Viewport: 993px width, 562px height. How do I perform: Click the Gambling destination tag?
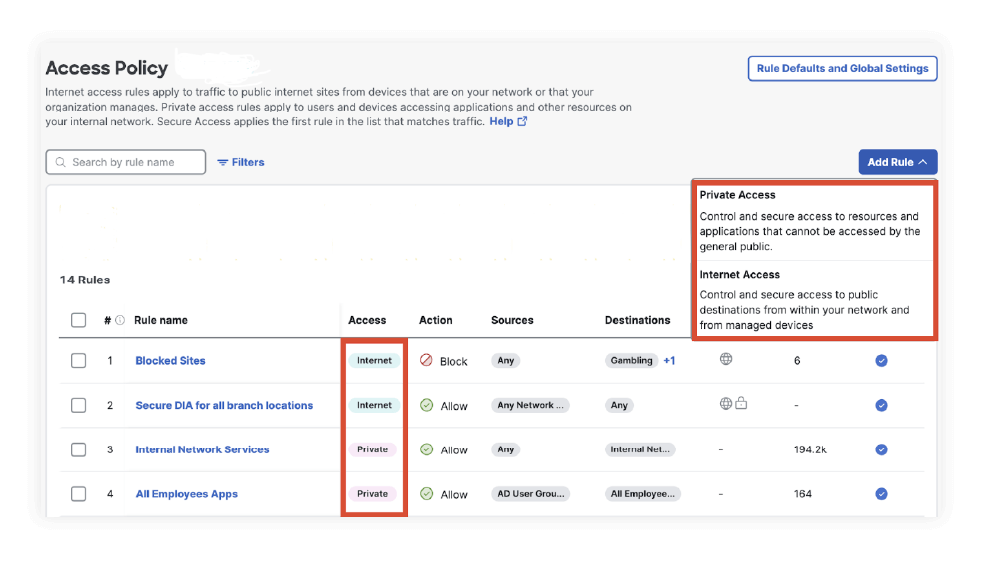tap(631, 361)
